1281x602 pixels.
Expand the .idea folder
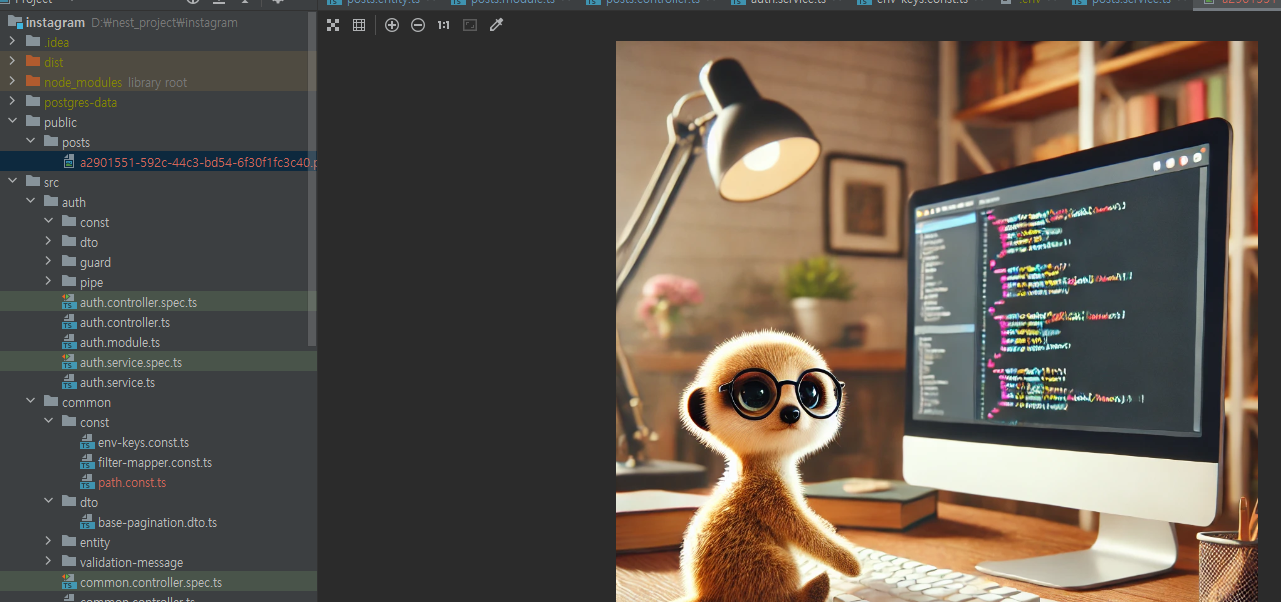pyautogui.click(x=12, y=42)
